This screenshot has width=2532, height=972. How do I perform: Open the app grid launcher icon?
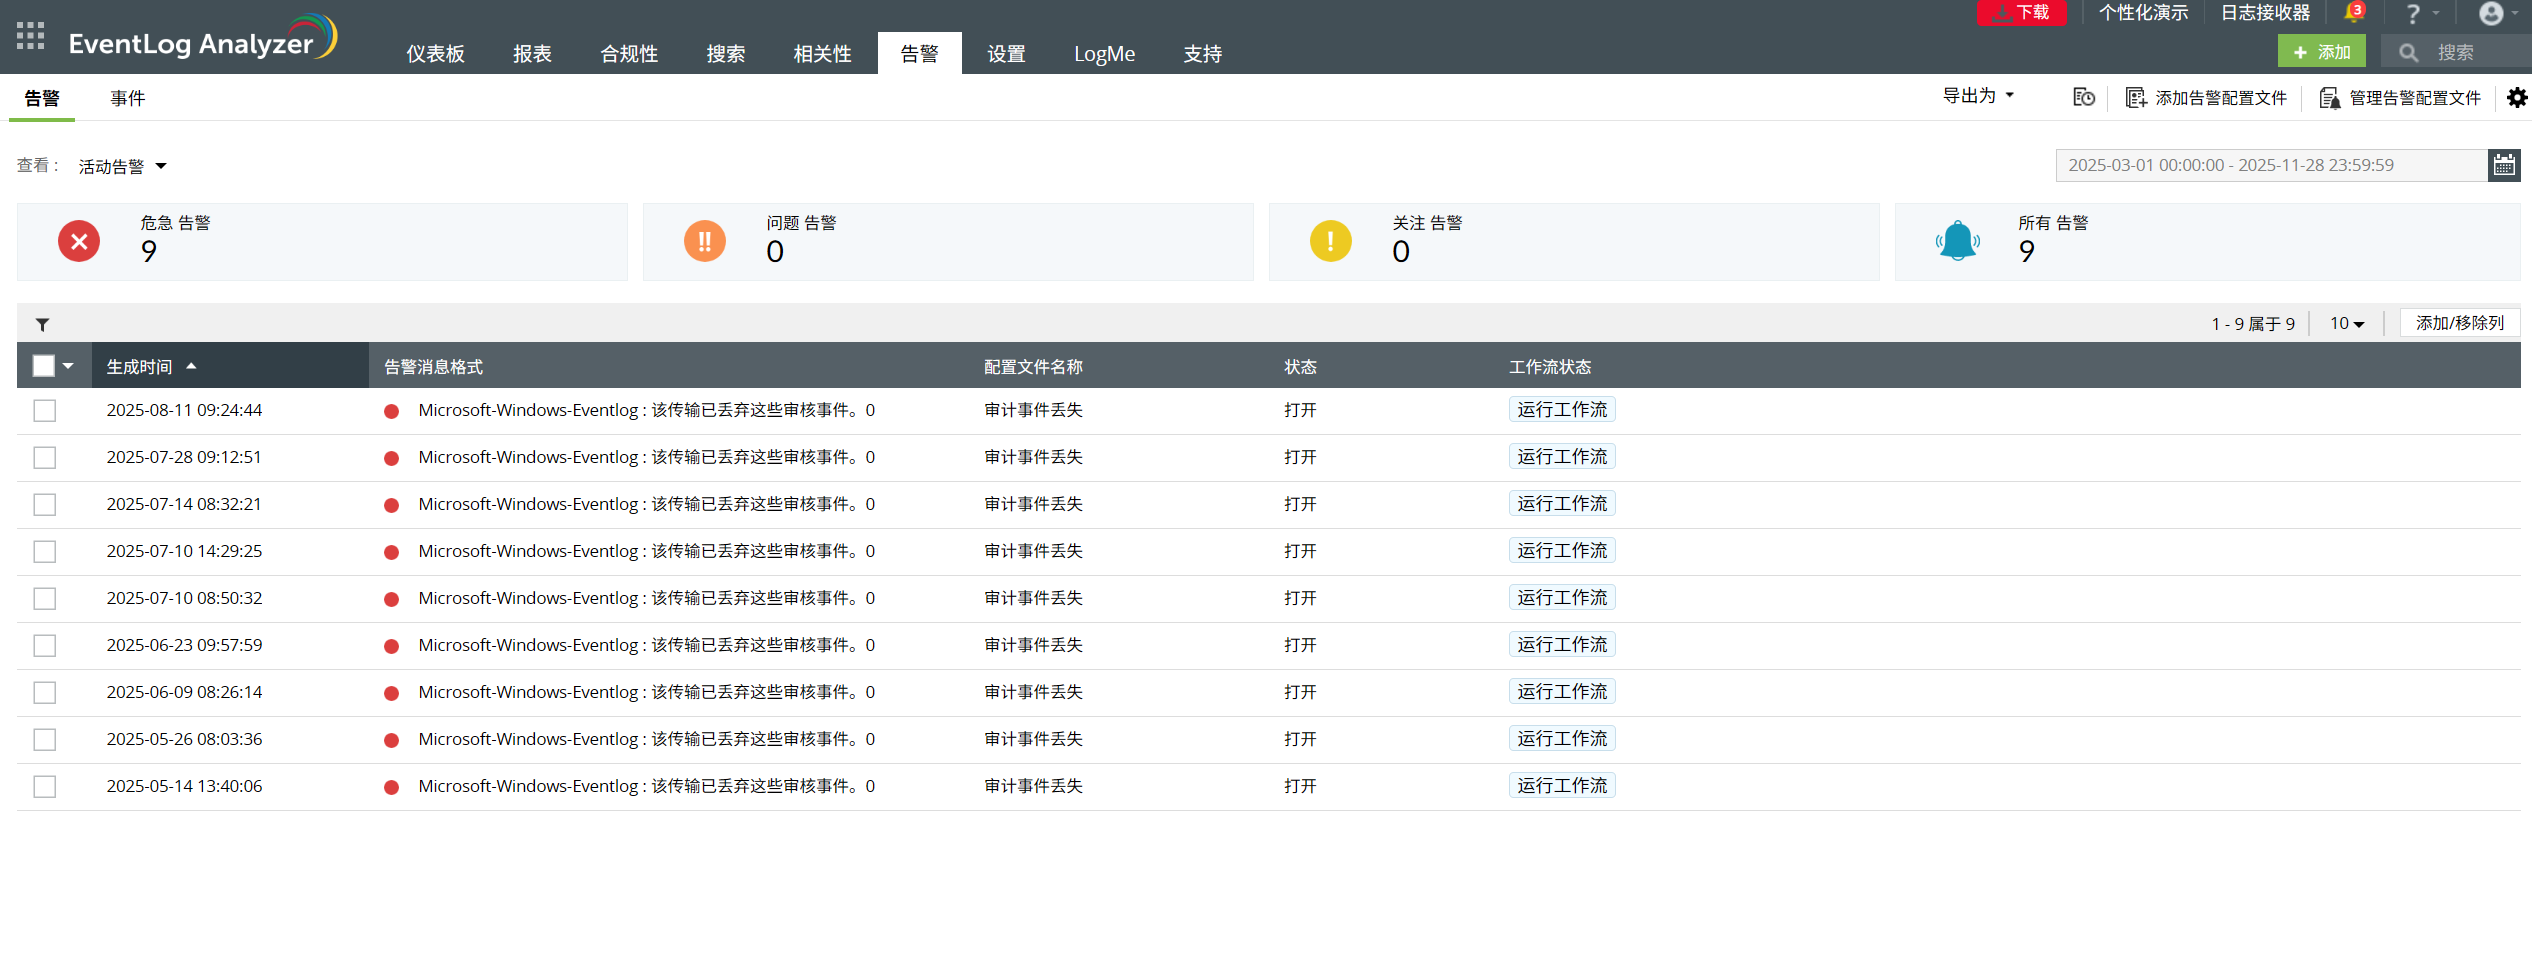tap(30, 36)
